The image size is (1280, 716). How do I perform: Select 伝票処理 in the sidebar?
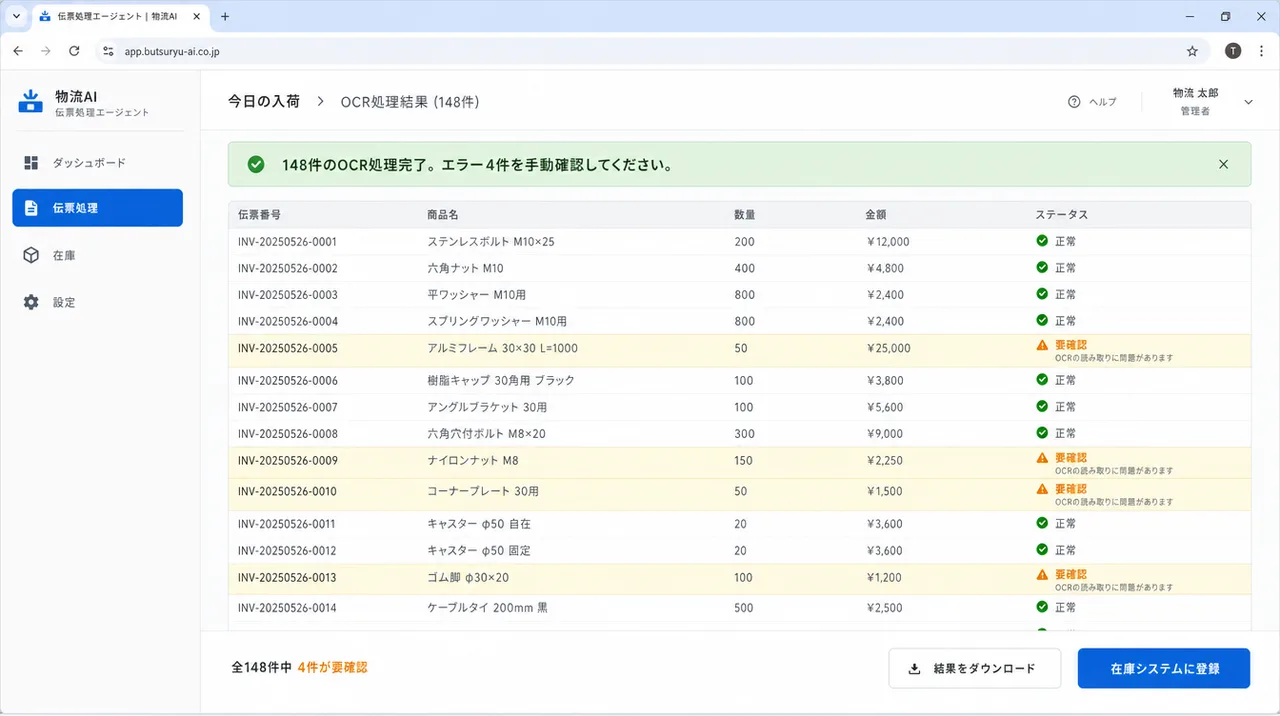[x=97, y=208]
